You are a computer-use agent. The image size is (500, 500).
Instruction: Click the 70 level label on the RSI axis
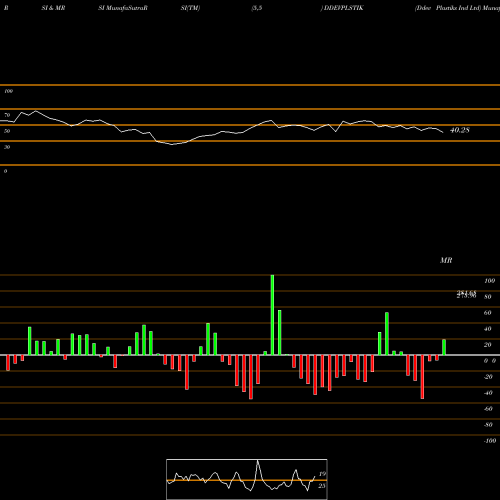coord(7,115)
